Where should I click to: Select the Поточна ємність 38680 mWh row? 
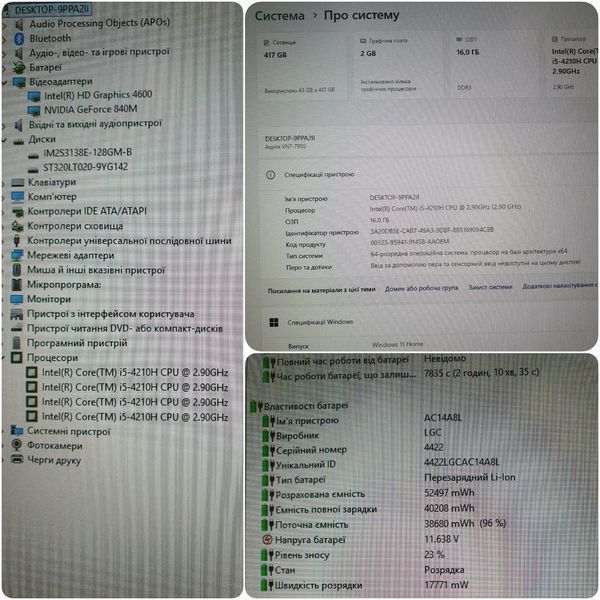[x=386, y=524]
